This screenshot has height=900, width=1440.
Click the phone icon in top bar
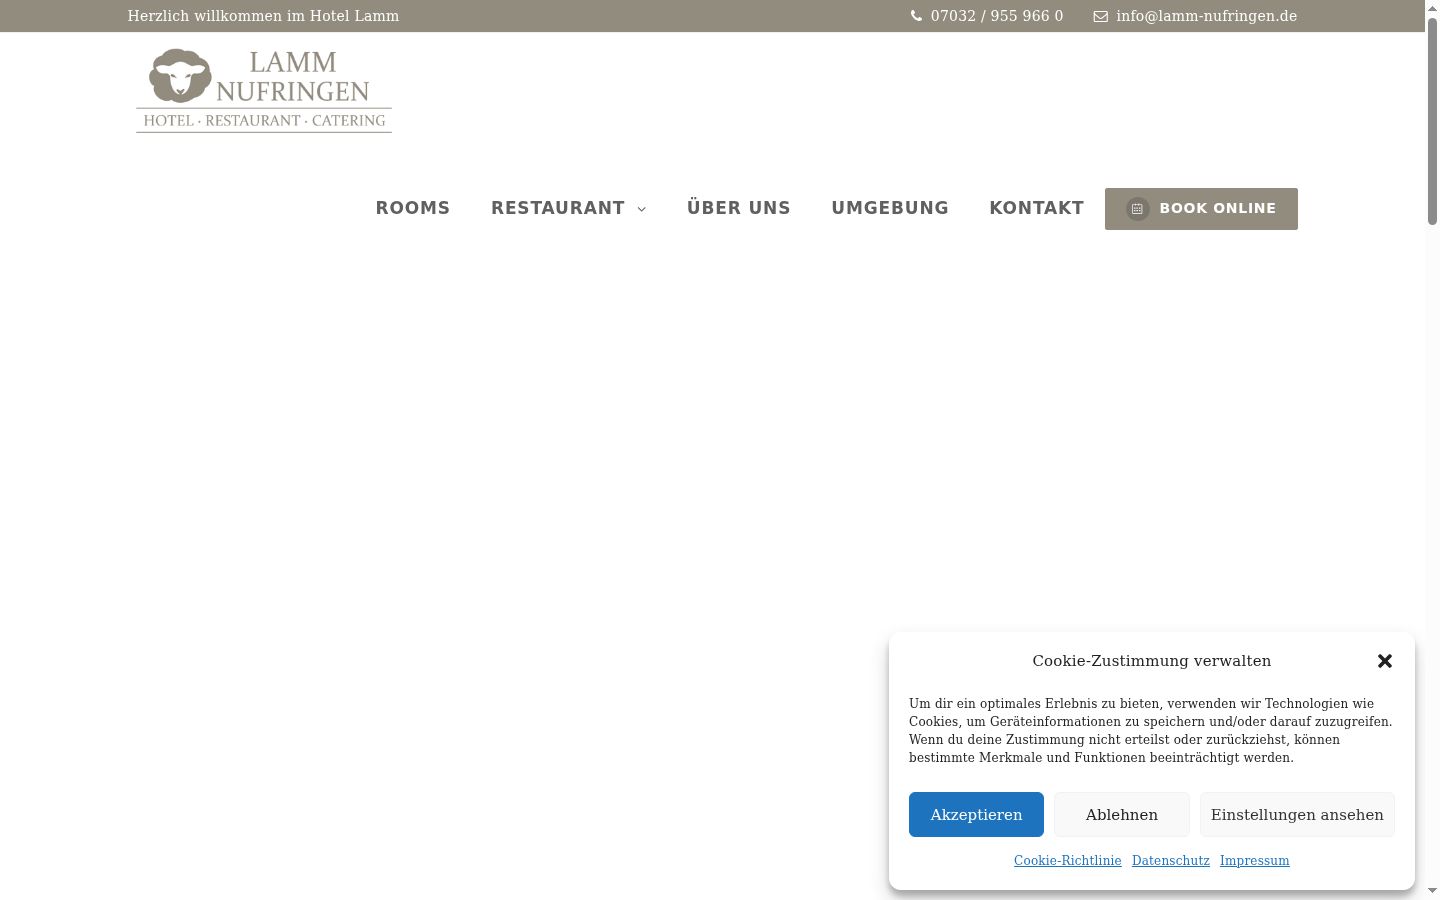tap(916, 16)
